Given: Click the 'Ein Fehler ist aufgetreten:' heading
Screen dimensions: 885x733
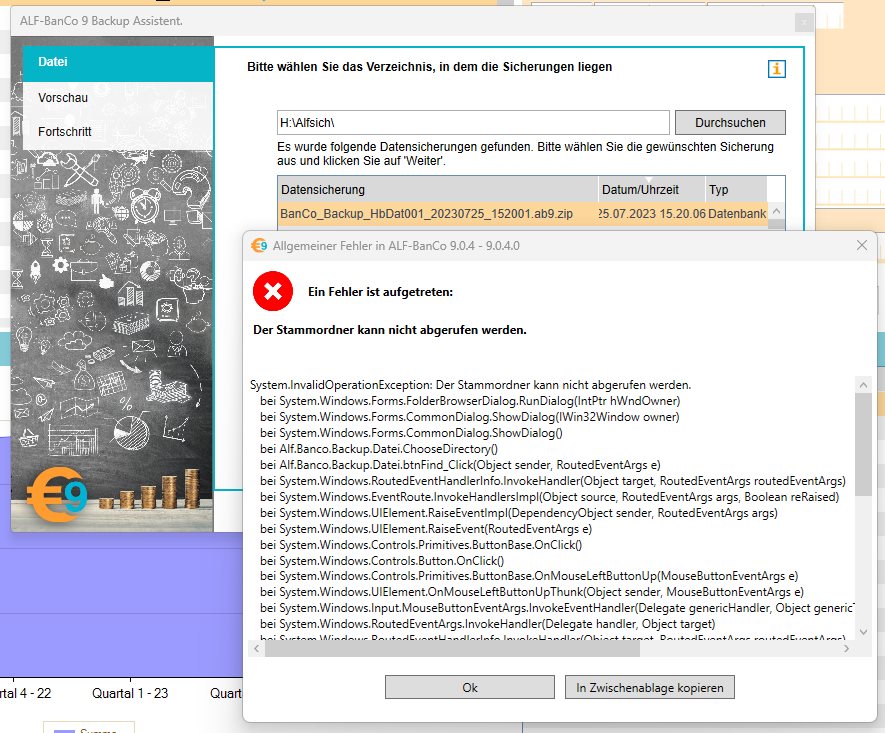Looking at the screenshot, I should coord(380,292).
